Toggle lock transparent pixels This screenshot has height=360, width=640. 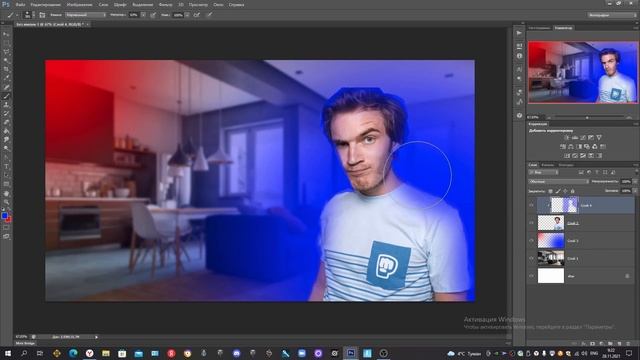pos(550,191)
